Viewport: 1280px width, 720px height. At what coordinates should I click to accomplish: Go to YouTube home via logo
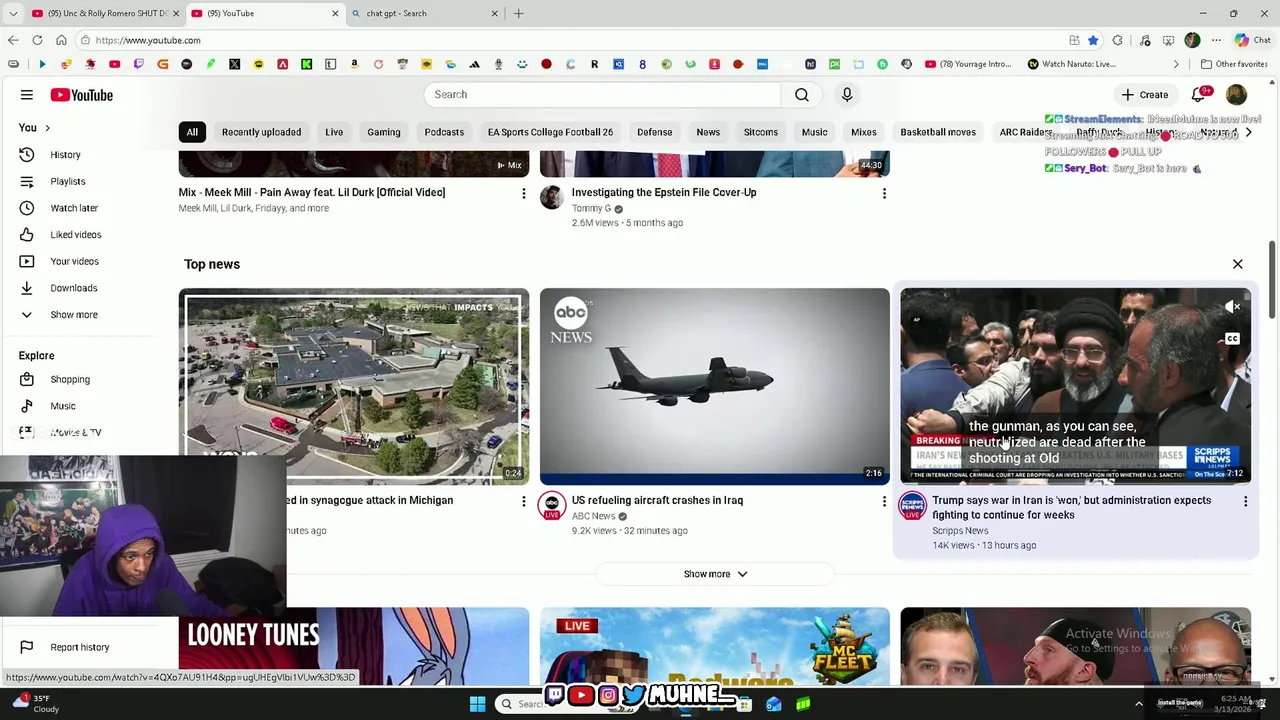click(x=81, y=95)
